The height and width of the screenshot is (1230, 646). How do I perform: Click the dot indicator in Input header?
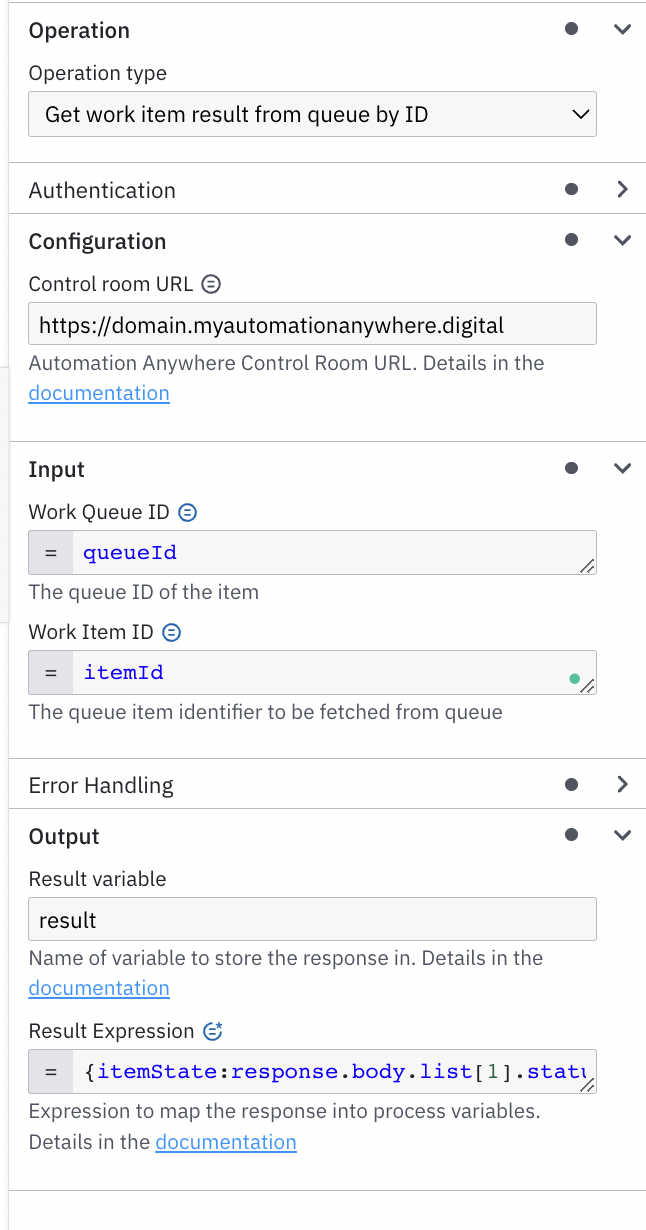pos(571,468)
